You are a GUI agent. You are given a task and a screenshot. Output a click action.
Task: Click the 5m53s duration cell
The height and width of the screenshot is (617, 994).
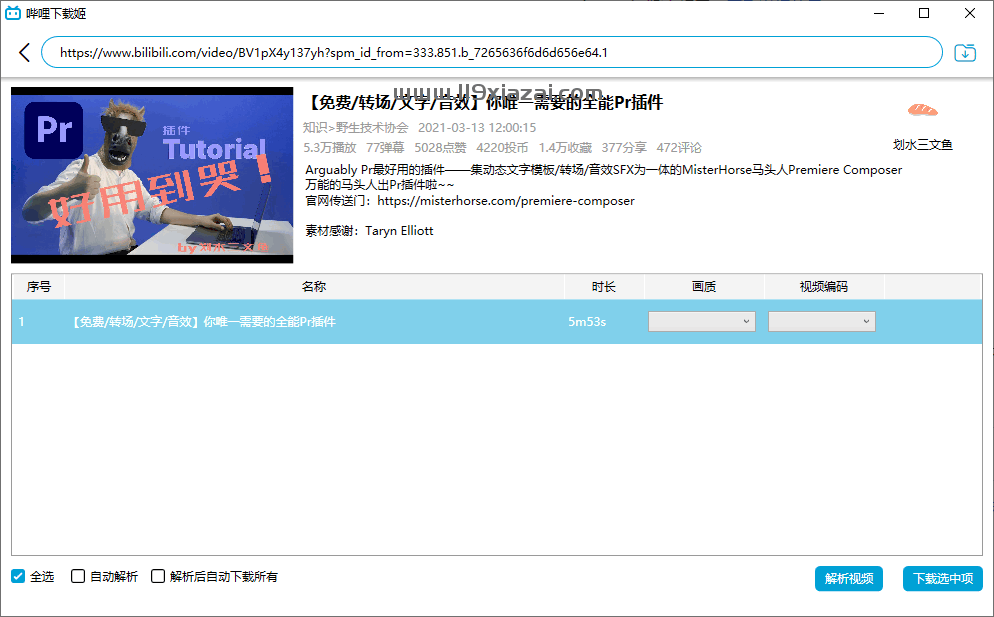[587, 321]
